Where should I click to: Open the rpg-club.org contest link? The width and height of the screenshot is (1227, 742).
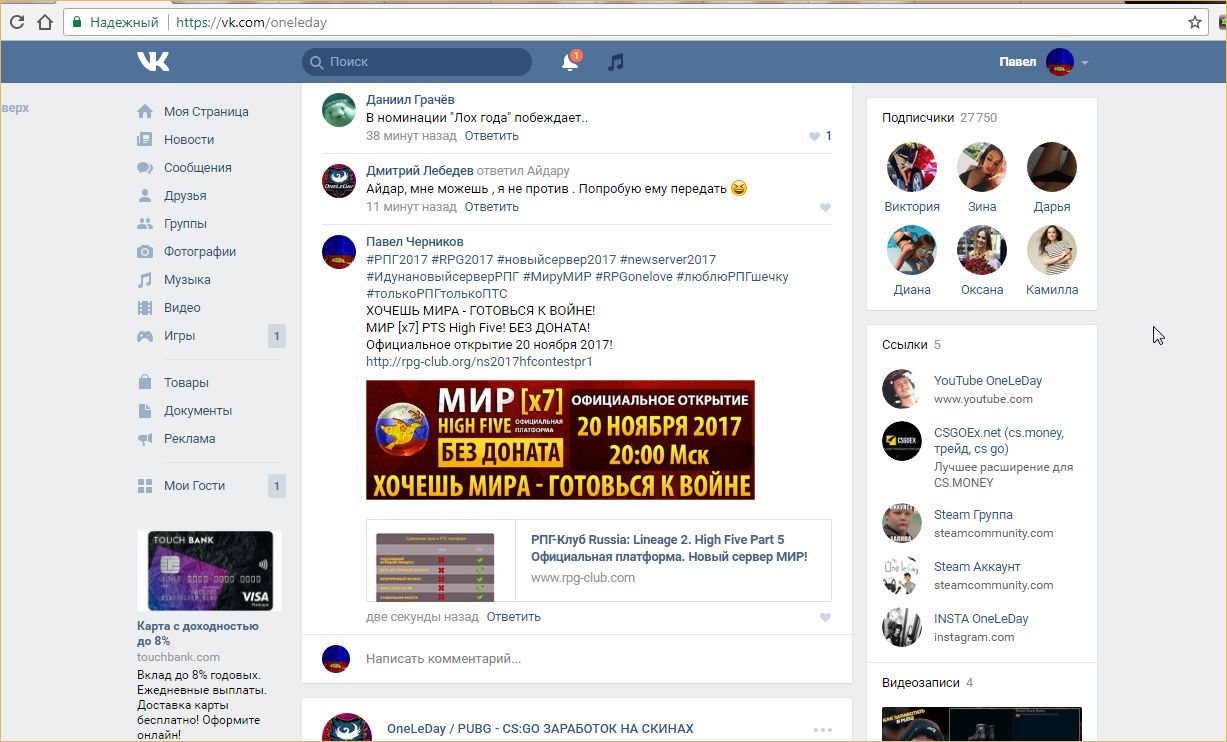pos(479,362)
